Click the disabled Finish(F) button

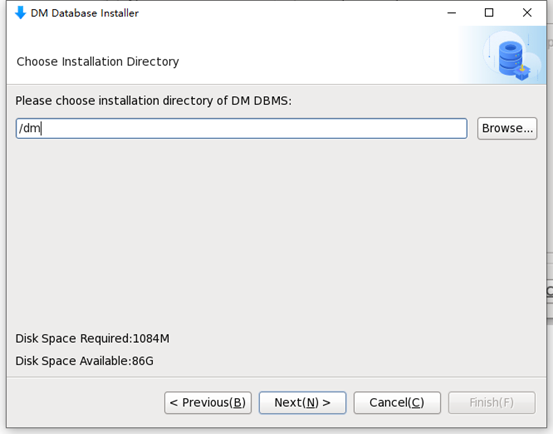point(492,403)
